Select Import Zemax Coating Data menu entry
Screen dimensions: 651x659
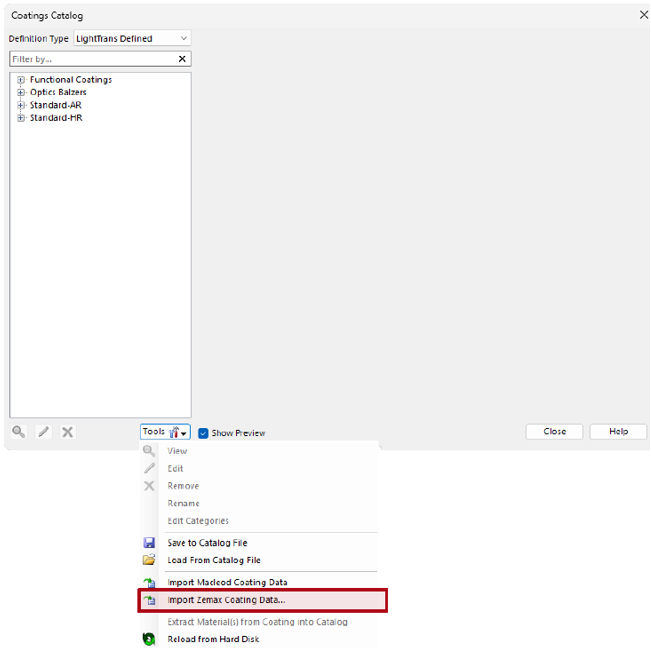(226, 601)
